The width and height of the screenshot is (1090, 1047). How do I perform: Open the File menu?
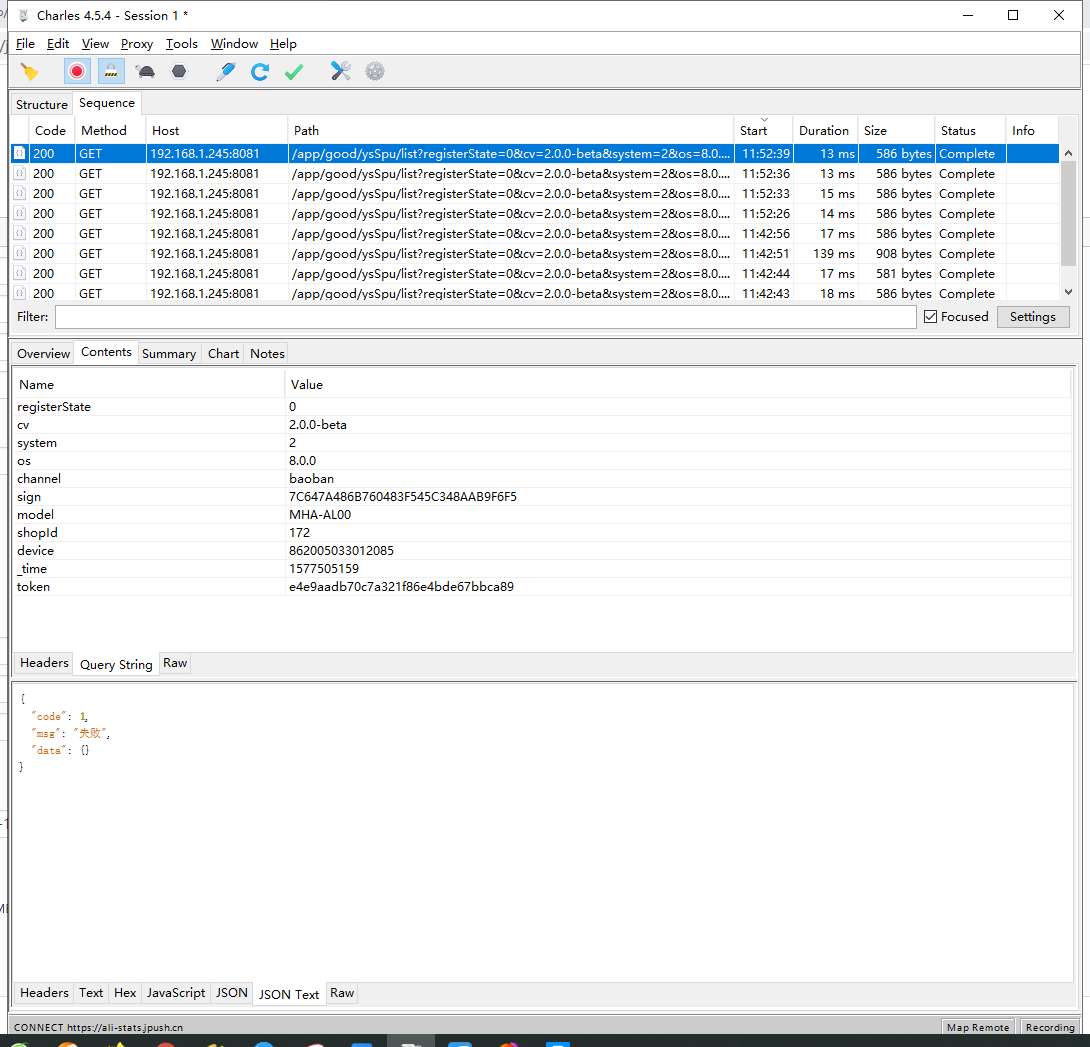[25, 44]
